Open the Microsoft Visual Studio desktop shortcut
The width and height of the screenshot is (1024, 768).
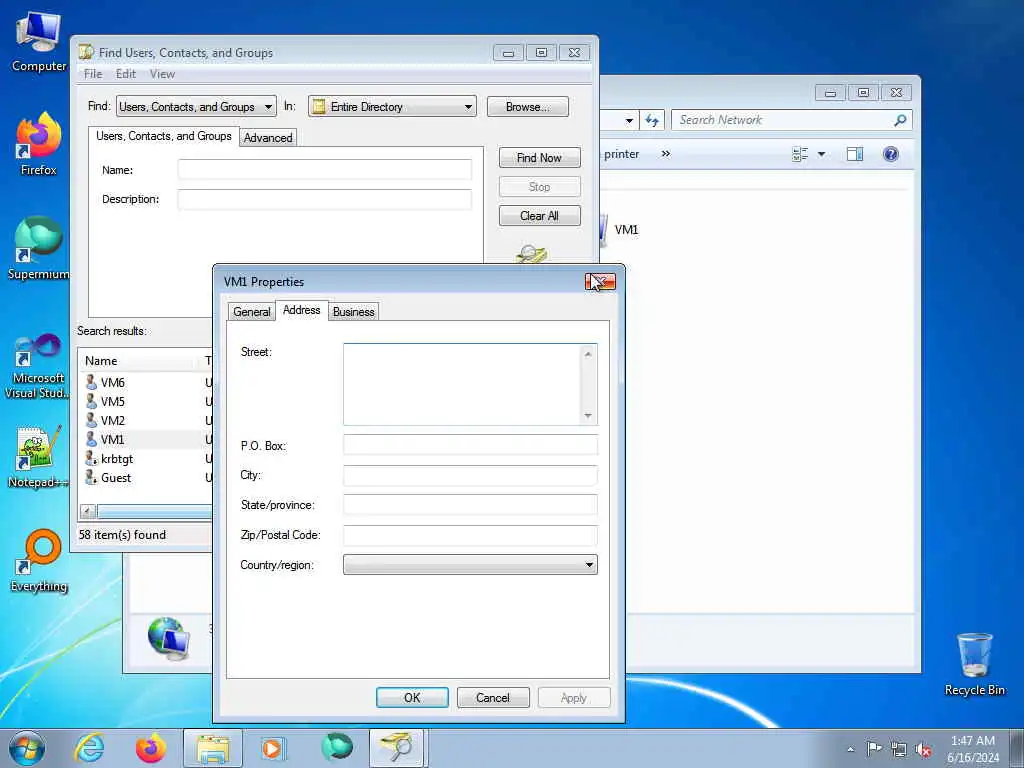[37, 366]
